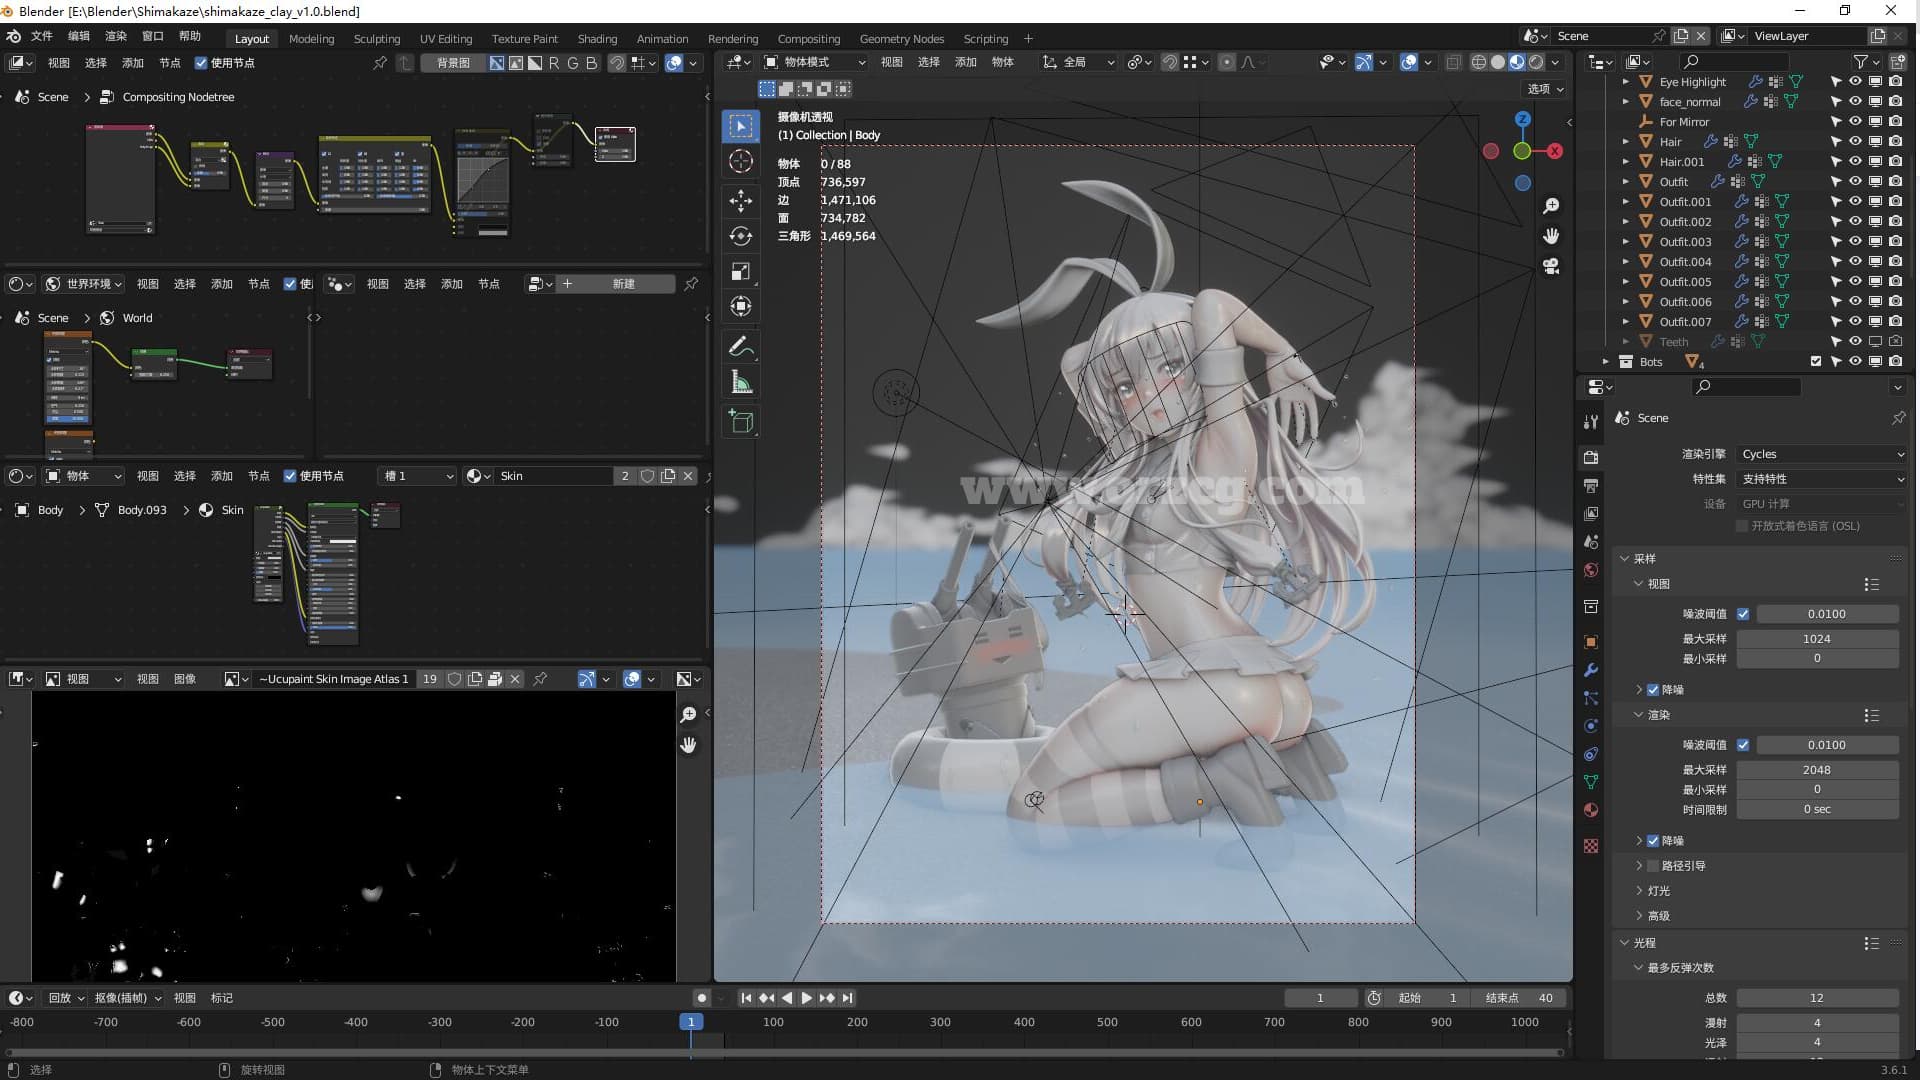The width and height of the screenshot is (1920, 1080).
Task: Expand the Bots collection in outliner
Action: click(x=1606, y=362)
